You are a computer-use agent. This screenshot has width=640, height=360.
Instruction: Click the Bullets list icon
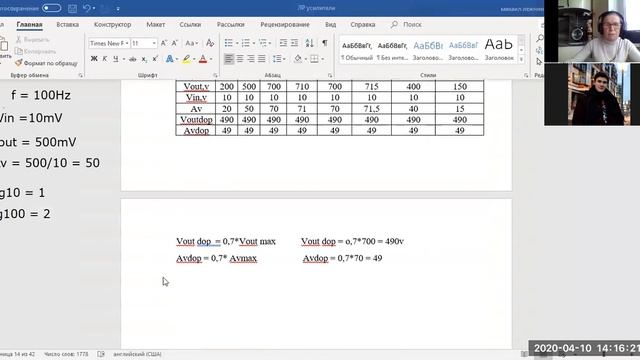click(229, 43)
